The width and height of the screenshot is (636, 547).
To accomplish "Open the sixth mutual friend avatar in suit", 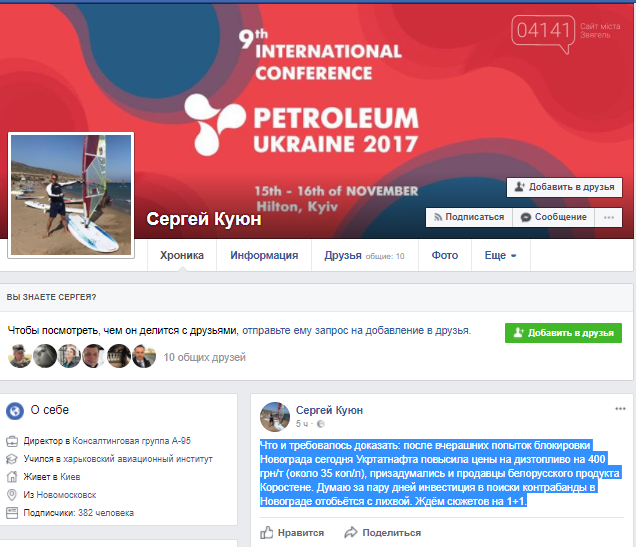I will (x=144, y=356).
